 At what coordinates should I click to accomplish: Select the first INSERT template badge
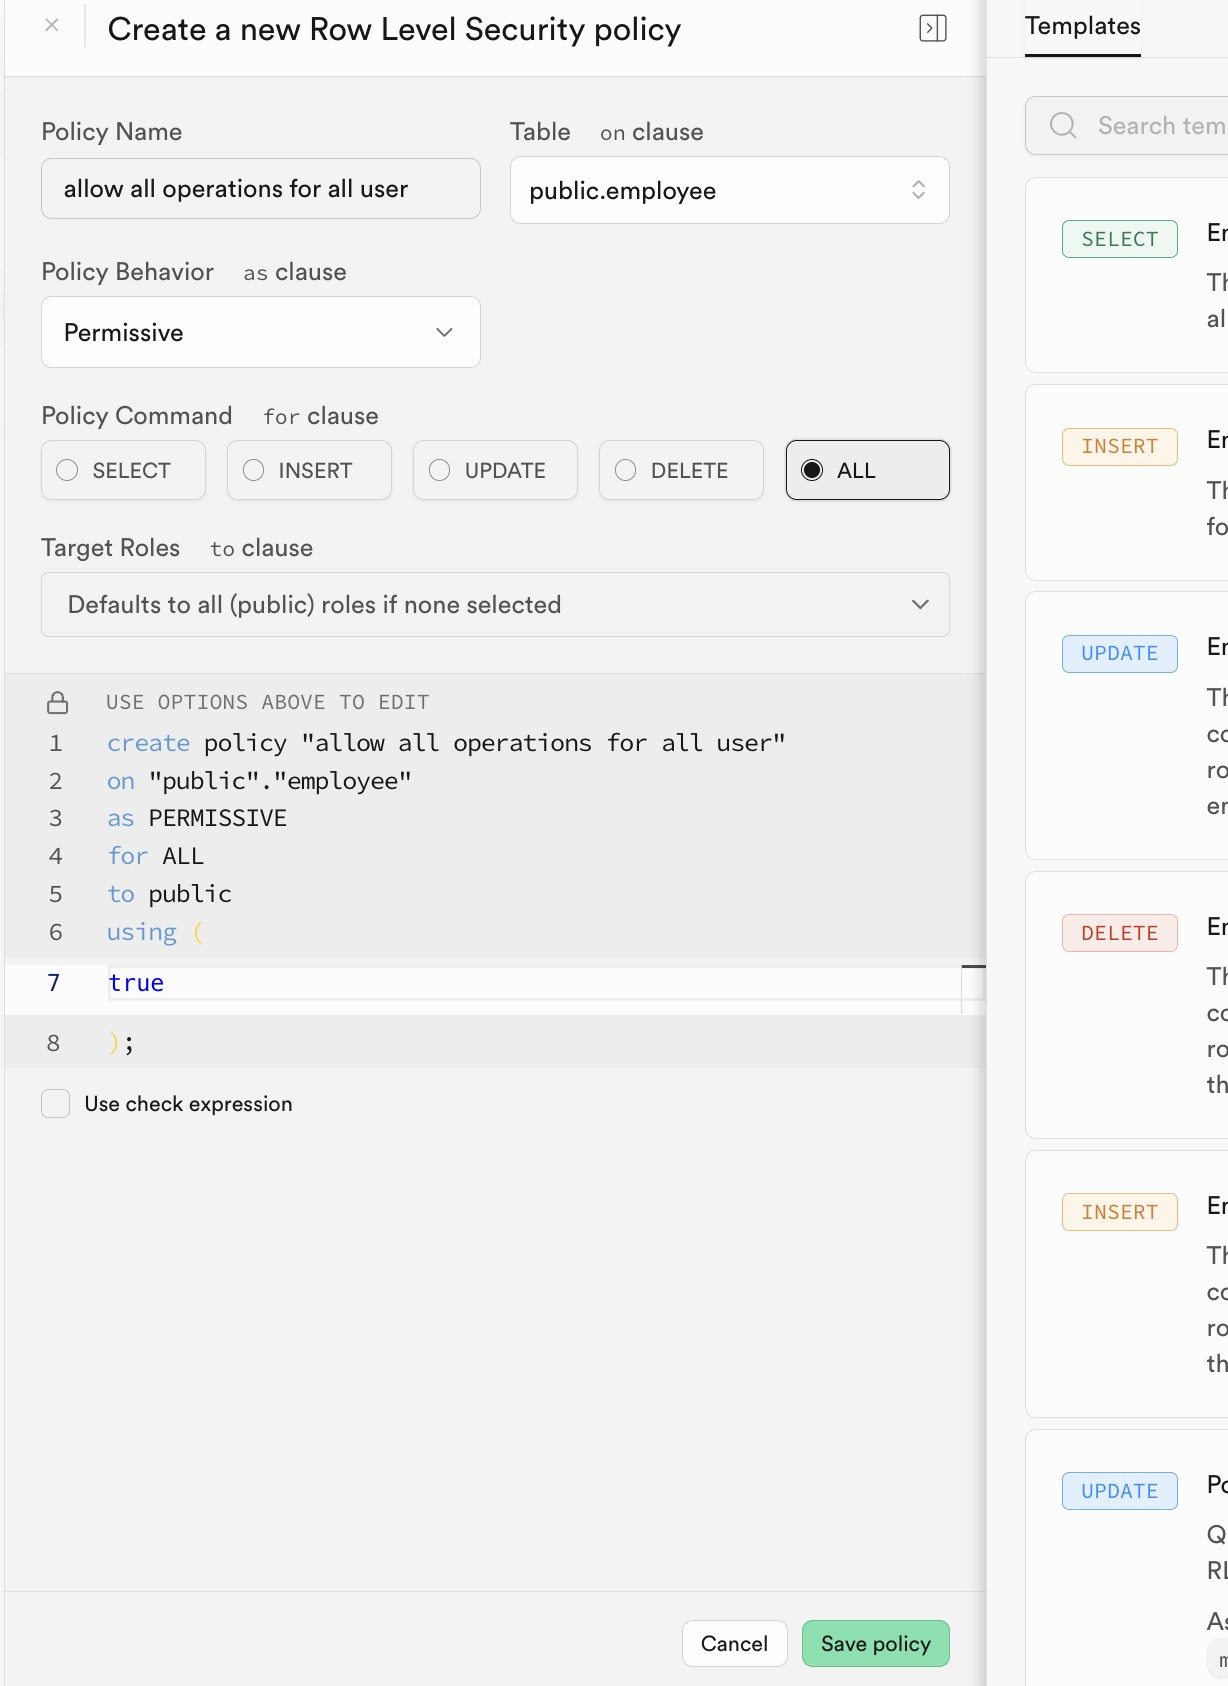tap(1119, 446)
